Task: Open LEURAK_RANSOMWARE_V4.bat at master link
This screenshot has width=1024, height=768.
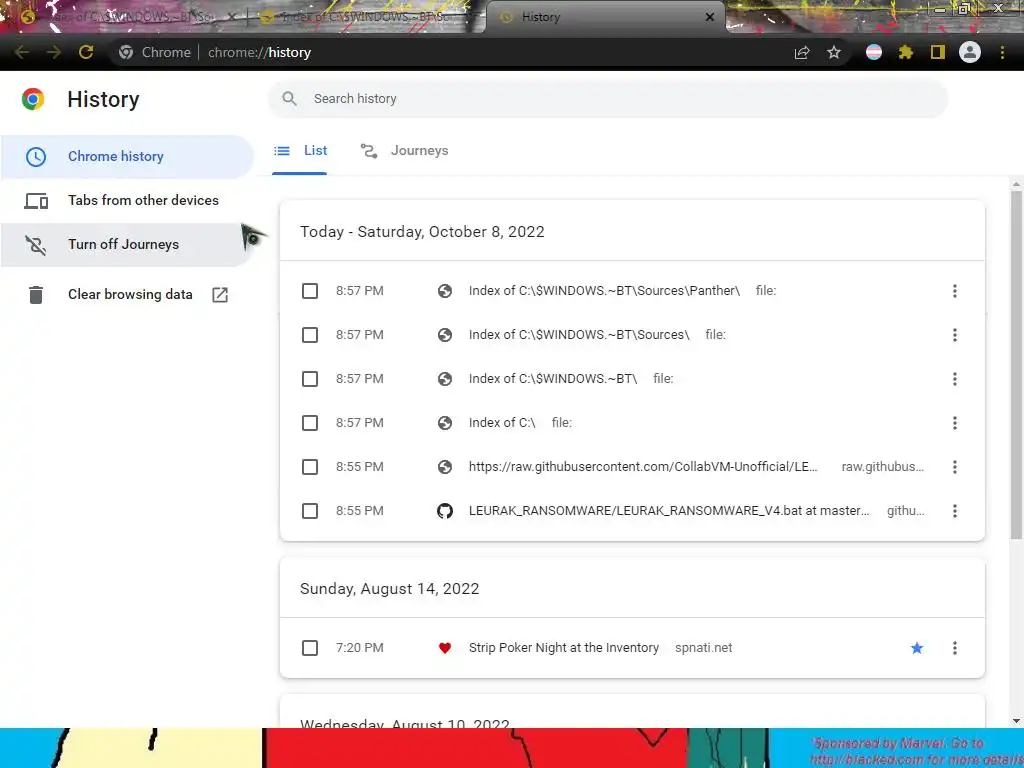Action: 669,511
